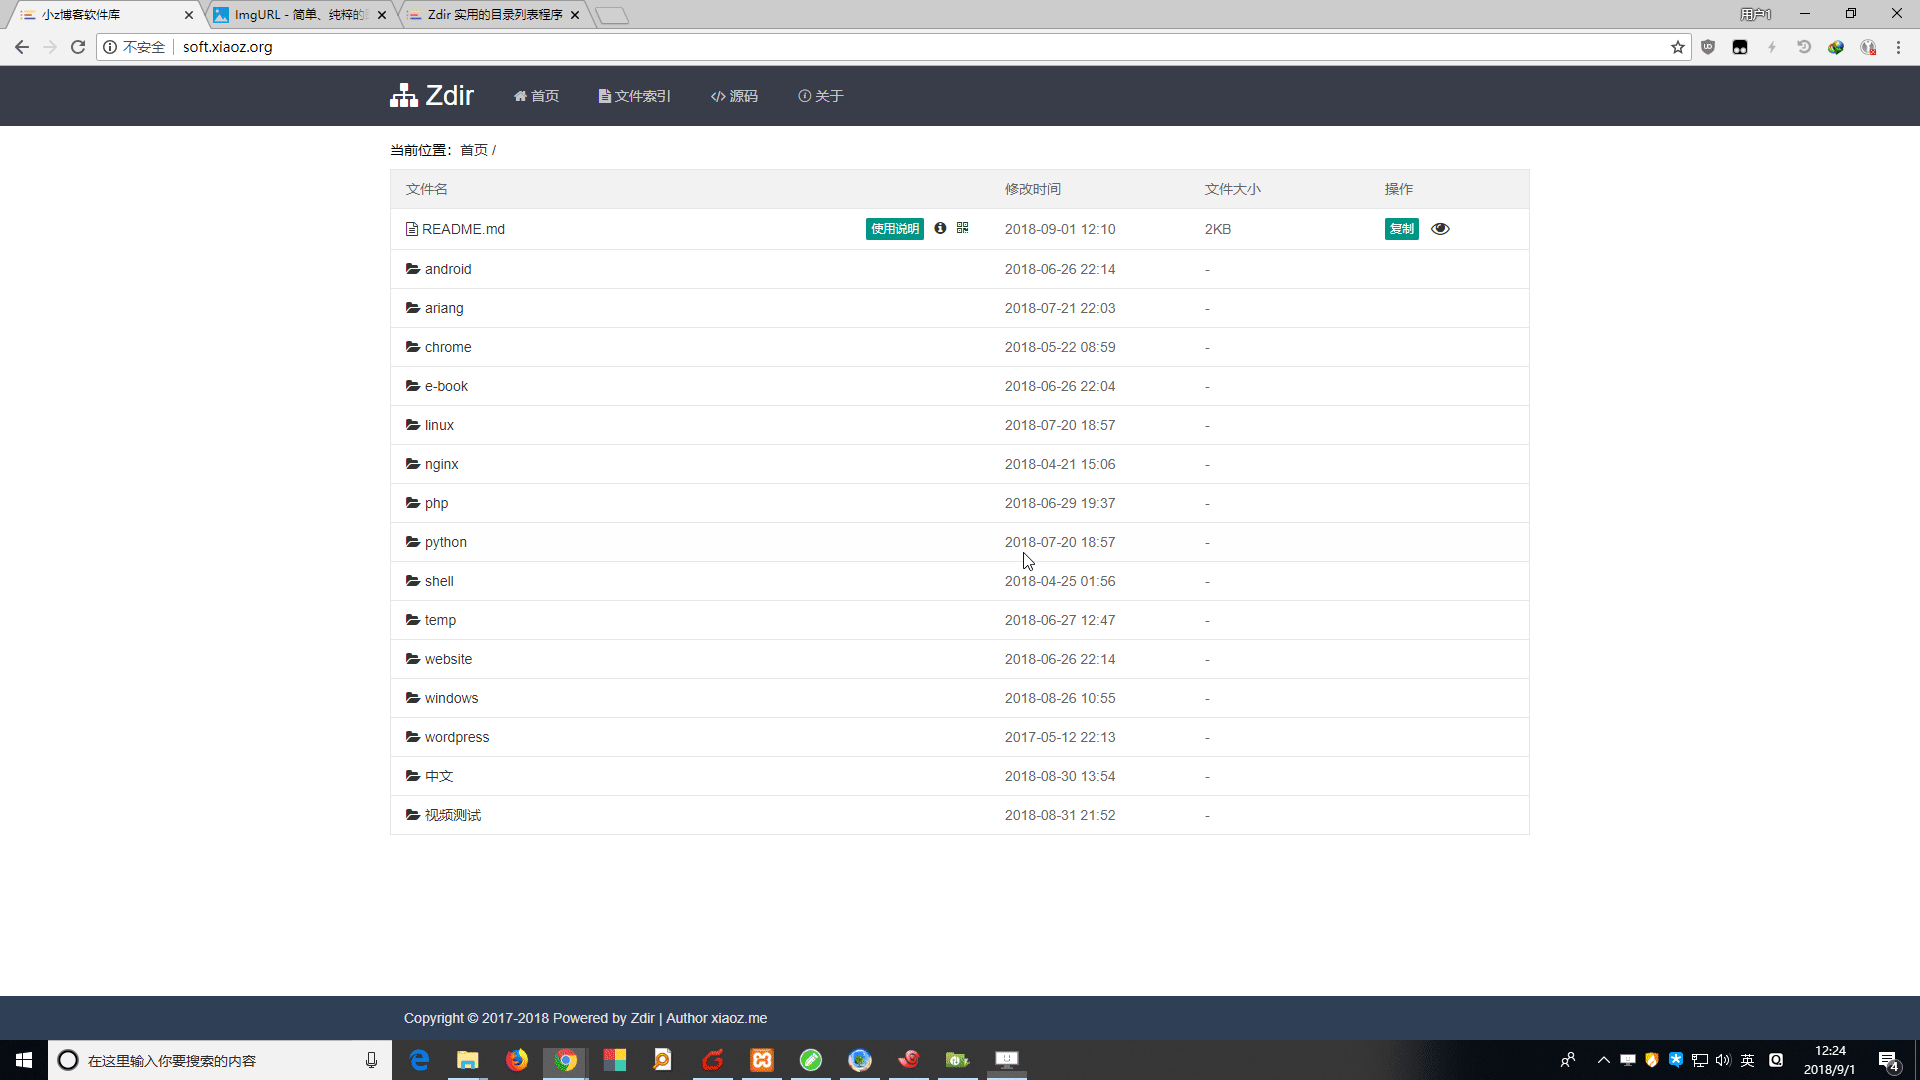
Task: Open the android folder
Action: tap(447, 269)
